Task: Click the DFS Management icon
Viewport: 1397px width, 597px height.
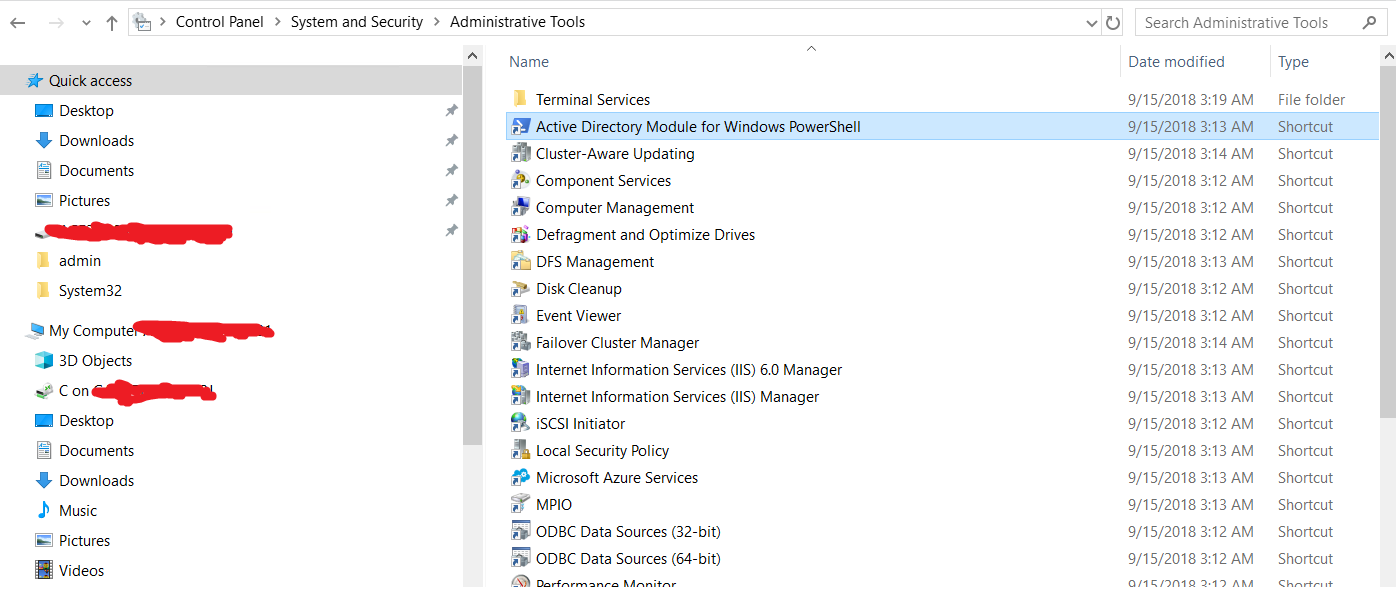Action: coord(520,261)
